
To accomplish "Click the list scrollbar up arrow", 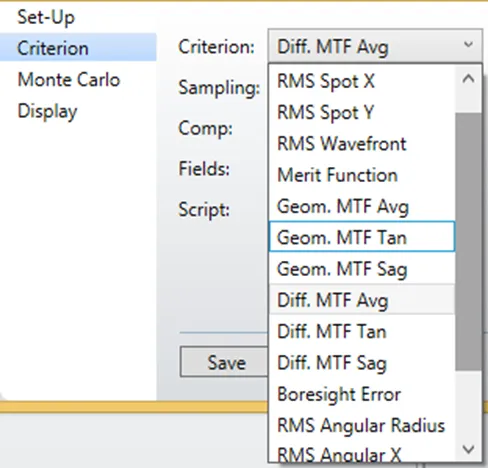I will click(x=468, y=79).
